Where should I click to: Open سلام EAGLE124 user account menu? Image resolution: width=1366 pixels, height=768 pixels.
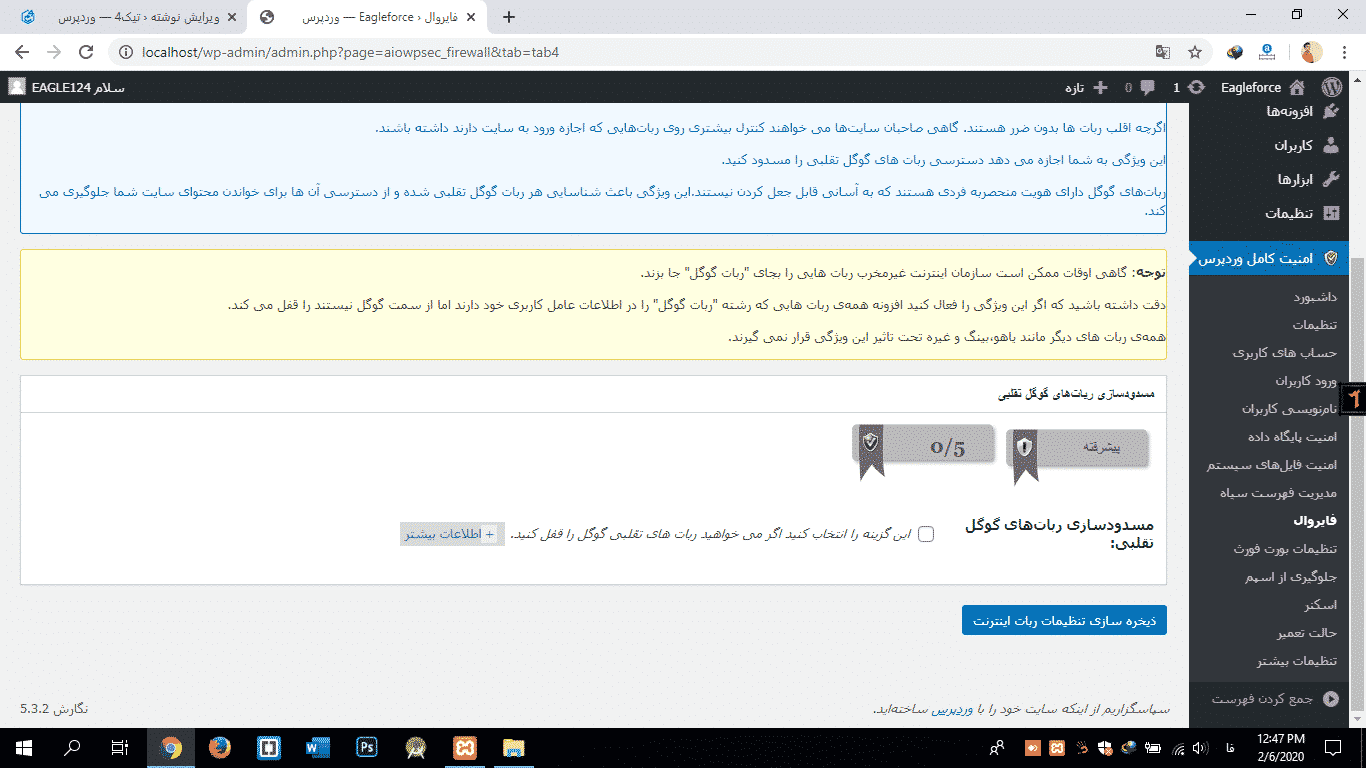point(67,87)
